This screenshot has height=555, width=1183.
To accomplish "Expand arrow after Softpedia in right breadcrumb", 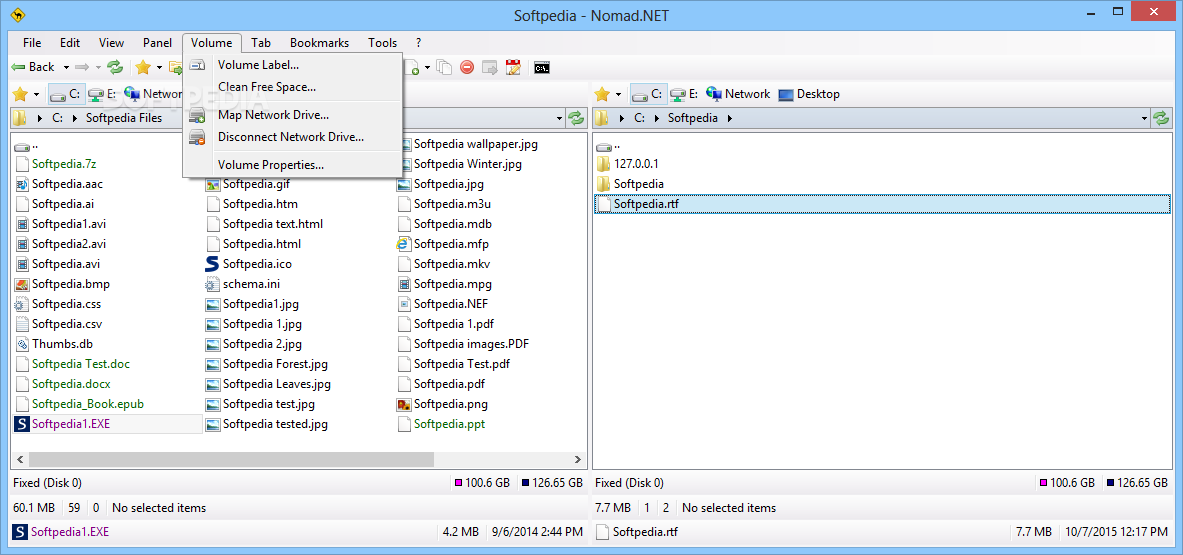I will (x=730, y=118).
